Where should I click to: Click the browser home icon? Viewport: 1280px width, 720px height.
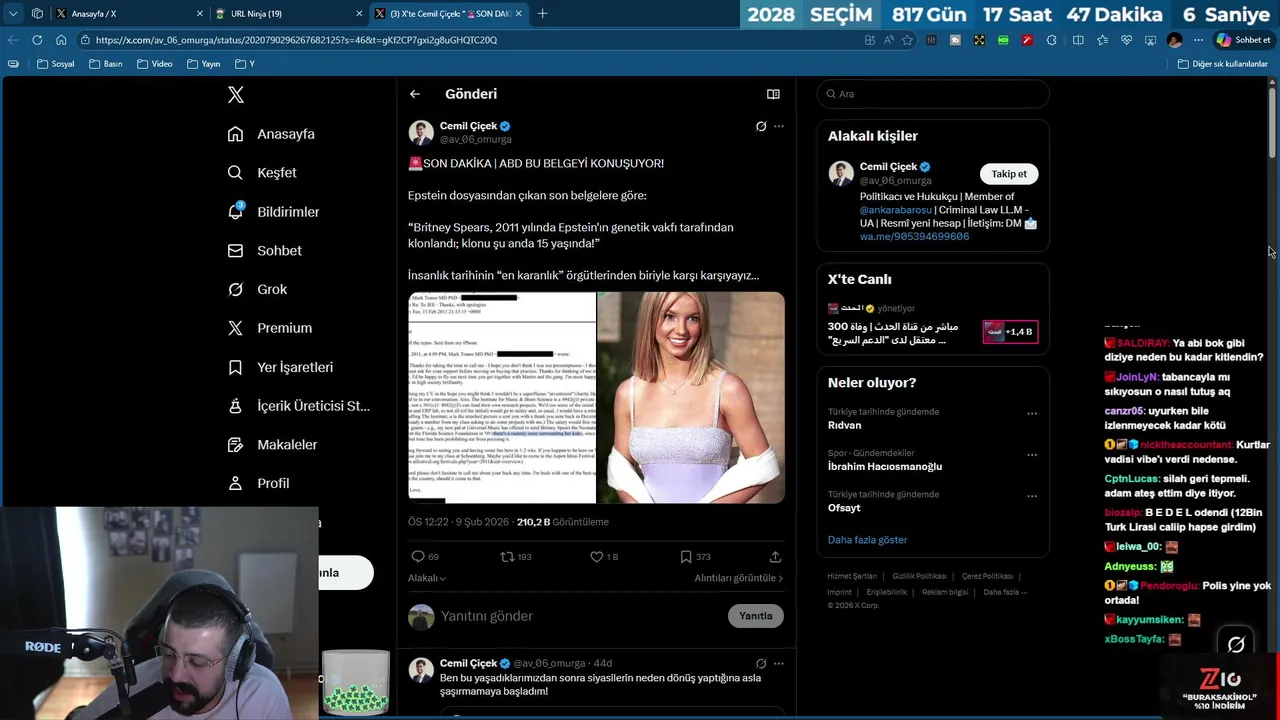61,40
